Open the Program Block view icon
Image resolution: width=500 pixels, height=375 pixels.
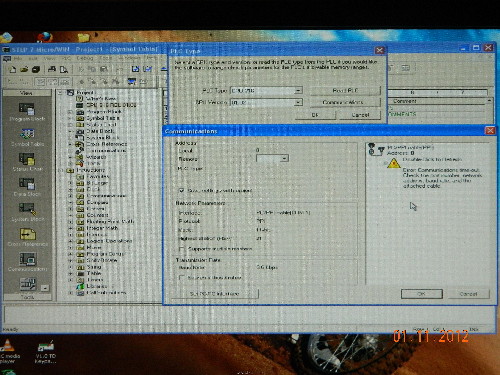tap(27, 109)
